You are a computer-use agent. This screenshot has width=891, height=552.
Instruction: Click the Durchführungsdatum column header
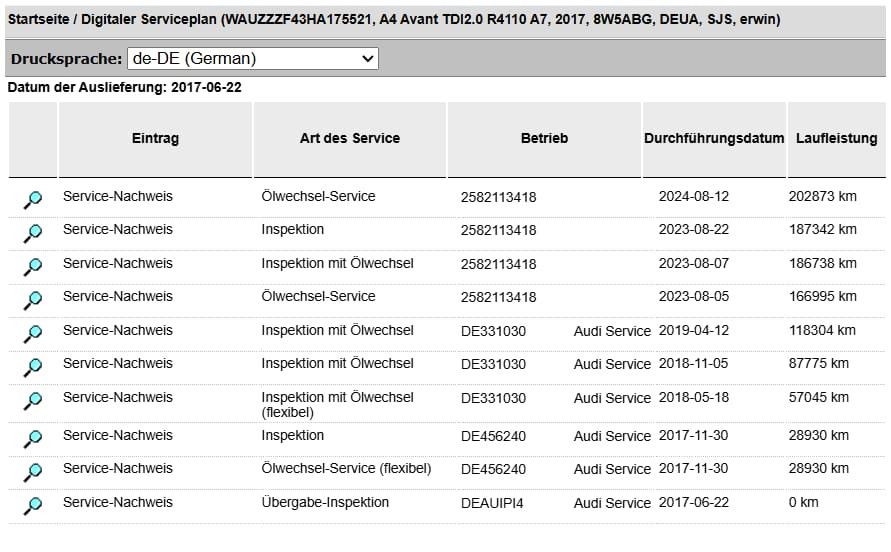(713, 139)
